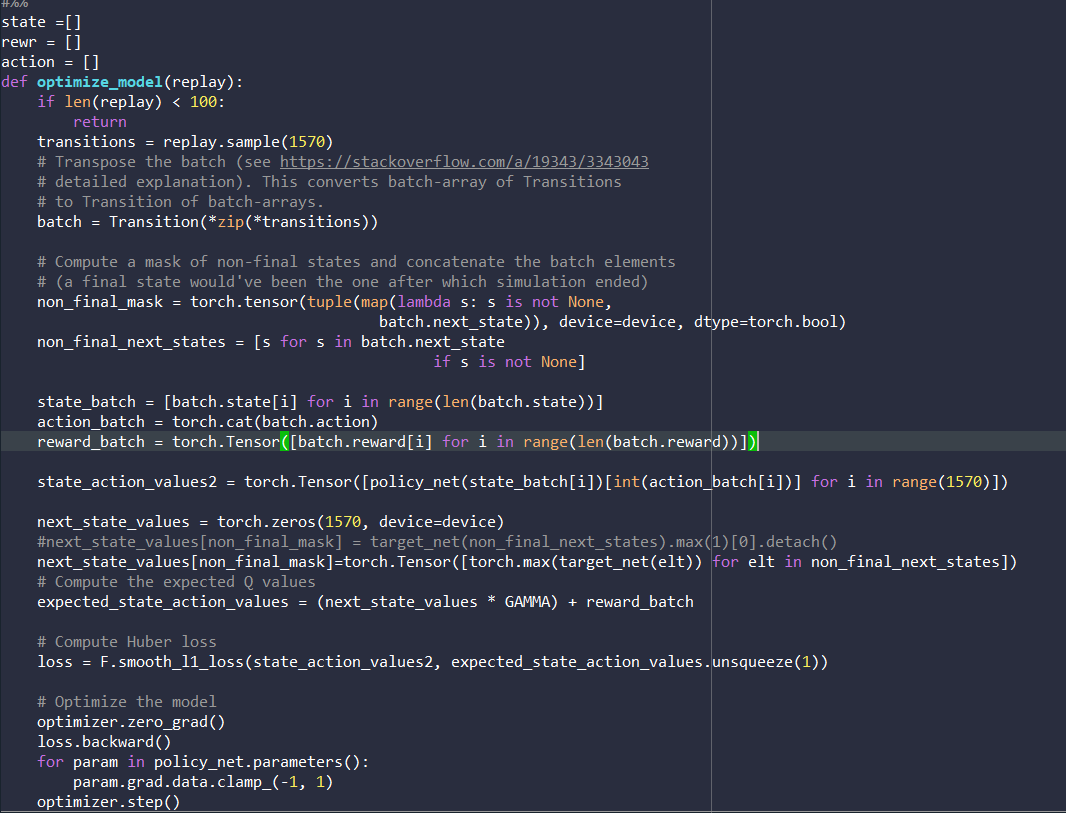Click the optimizer.step() line
This screenshot has height=813, width=1066.
[x=108, y=802]
